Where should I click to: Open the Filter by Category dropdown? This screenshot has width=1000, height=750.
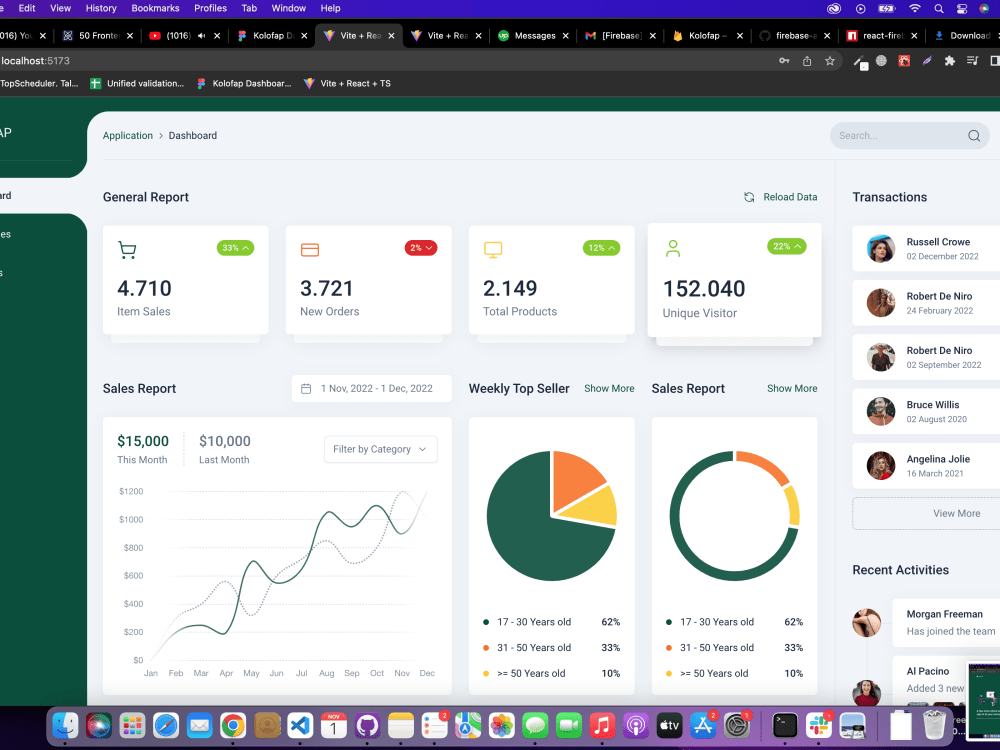pos(381,449)
